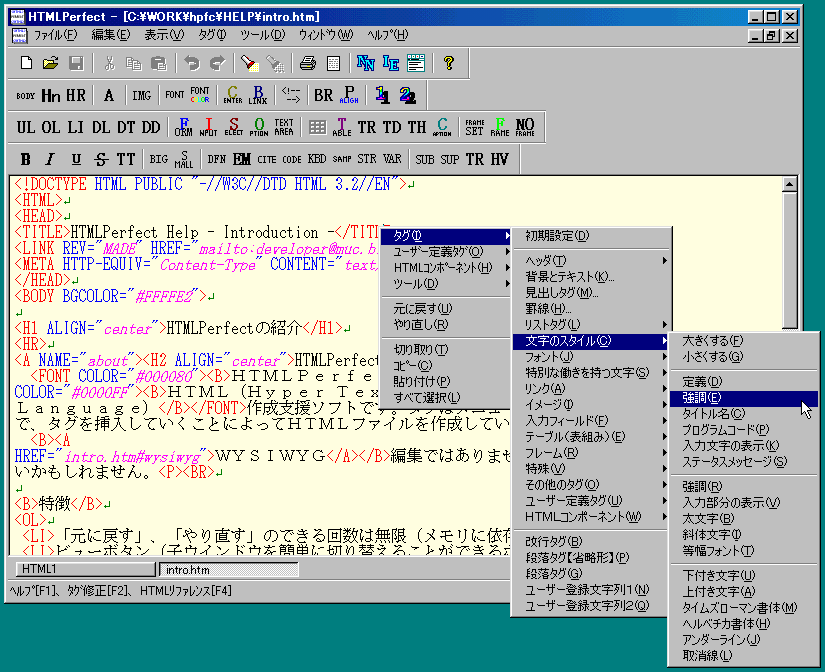Expand the テーブル(表組み)(E) submenu
The image size is (825, 672).
(x=592, y=437)
